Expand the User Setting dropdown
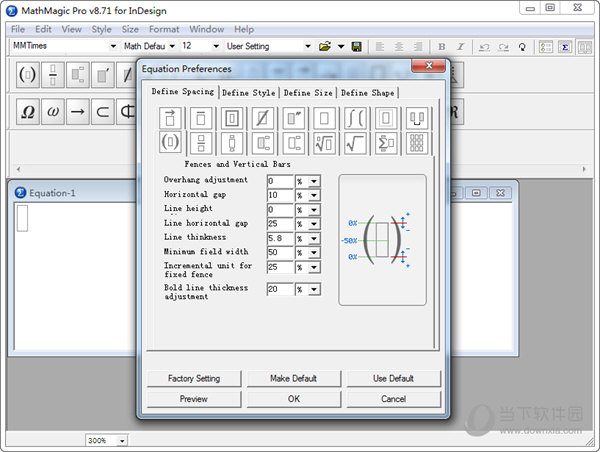This screenshot has width=600, height=452. point(308,46)
